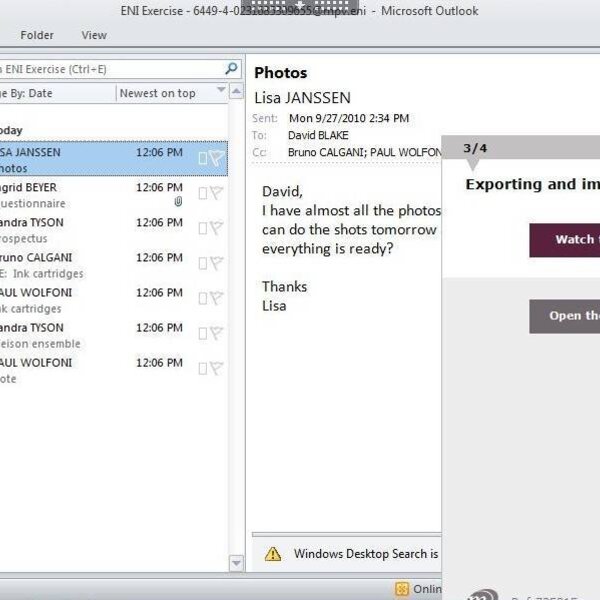Click the Online status icon
This screenshot has height=600, width=600.
click(x=402, y=589)
